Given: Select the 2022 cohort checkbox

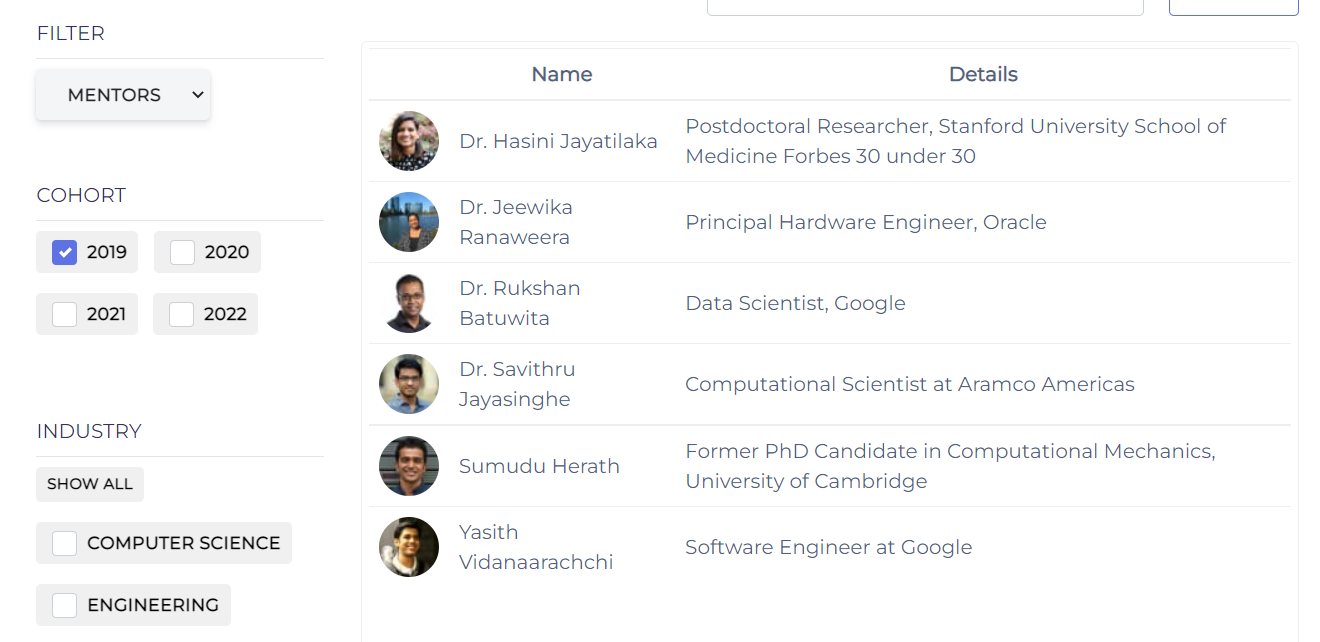Looking at the screenshot, I should (181, 314).
